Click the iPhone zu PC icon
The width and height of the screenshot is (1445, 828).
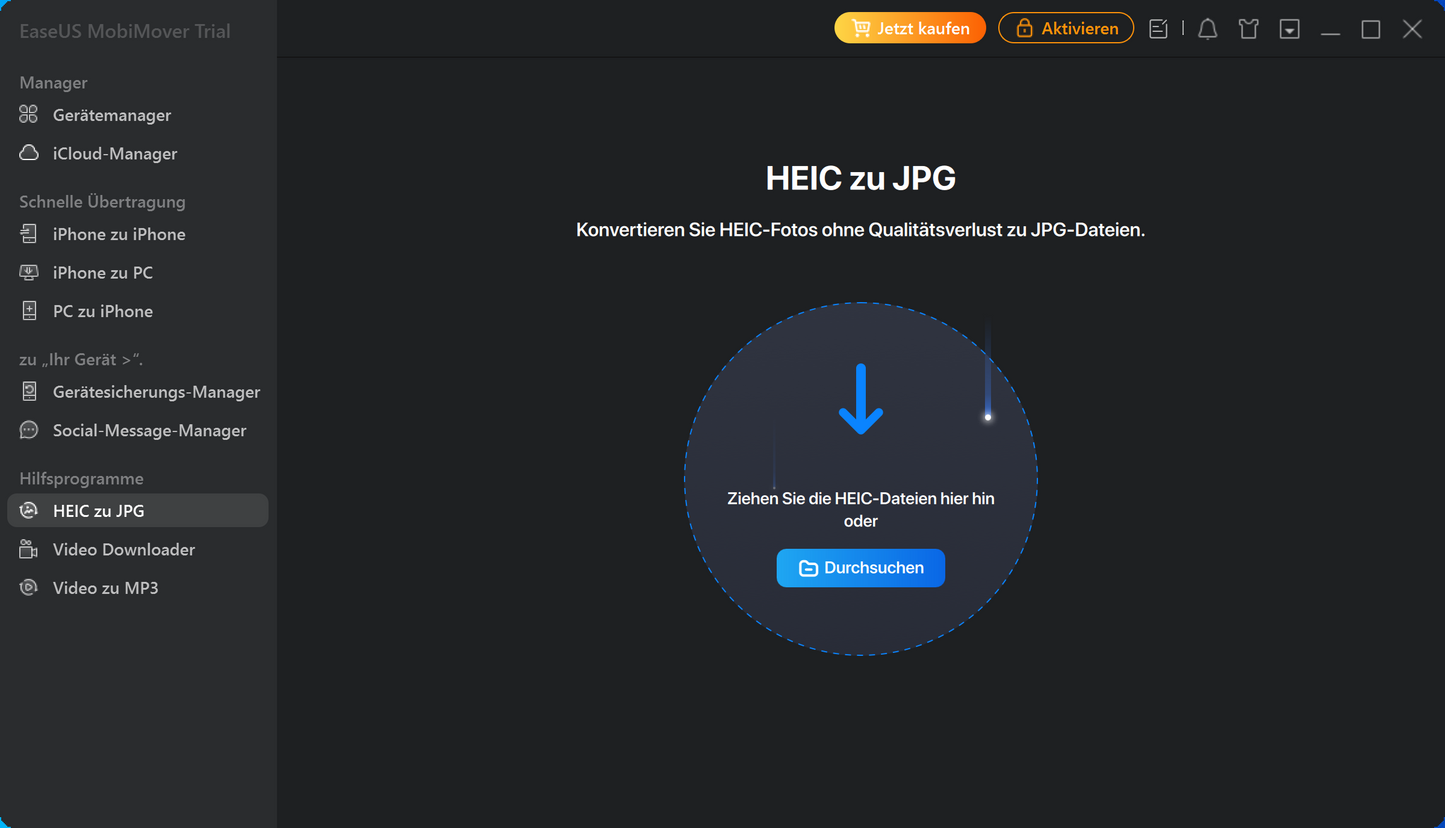click(x=29, y=273)
